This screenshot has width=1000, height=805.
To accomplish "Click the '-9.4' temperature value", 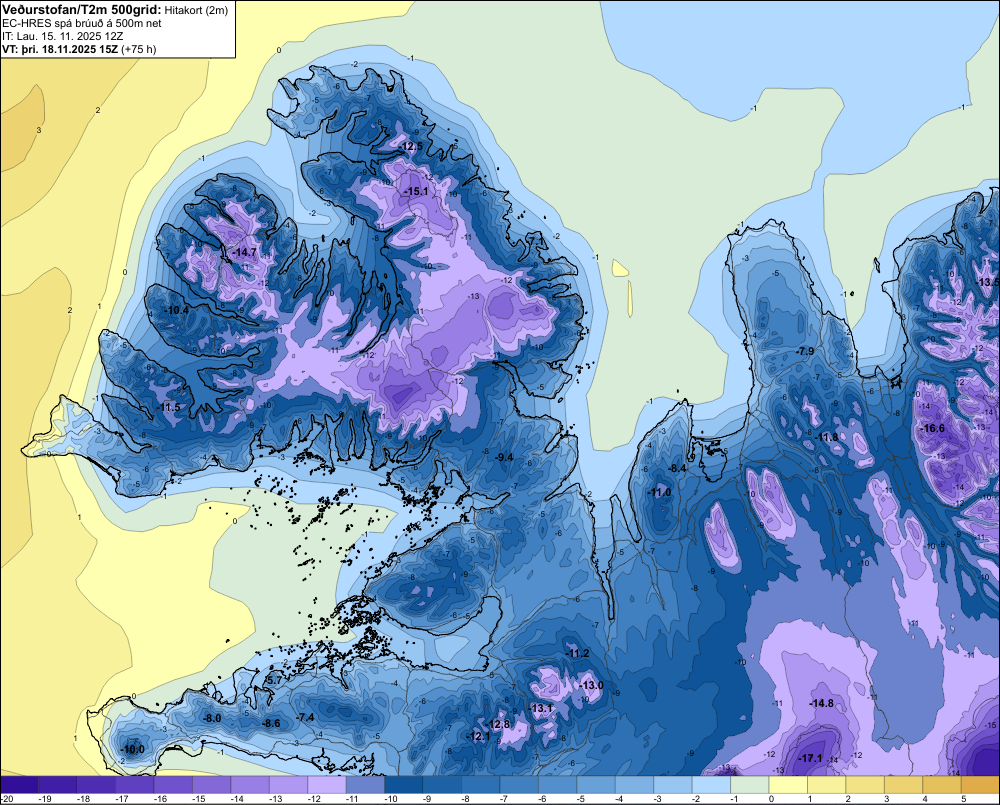I will pos(504,457).
